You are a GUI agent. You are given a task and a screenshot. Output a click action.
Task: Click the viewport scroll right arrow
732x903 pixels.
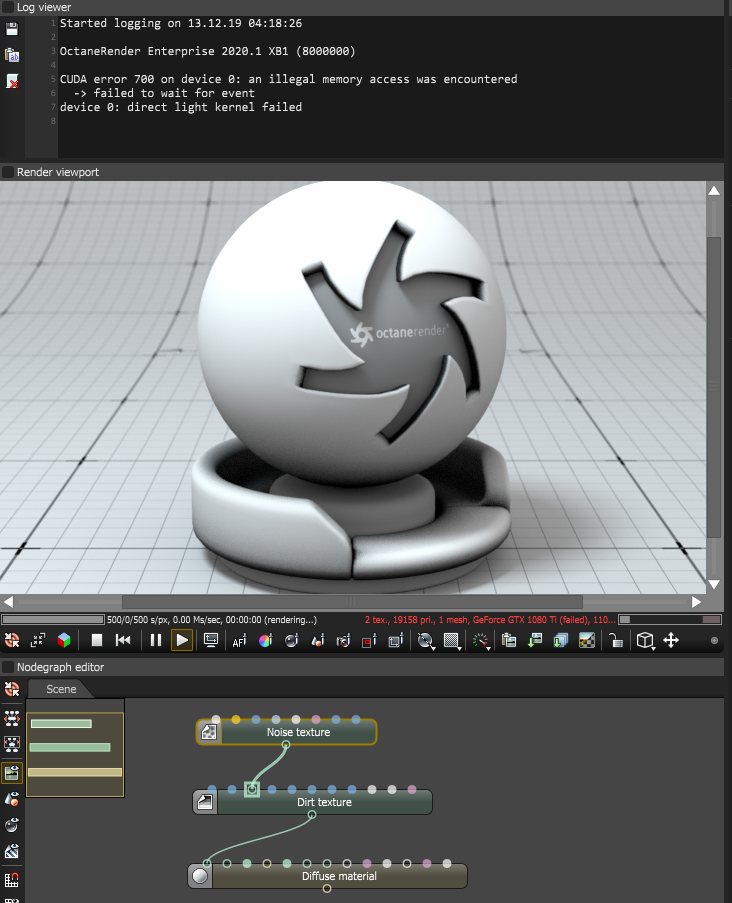[x=696, y=602]
